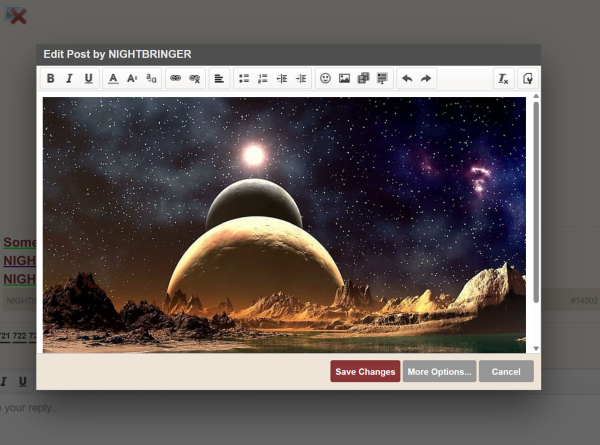The width and height of the screenshot is (600, 445).
Task: Open the text alignment dropdown
Action: pyautogui.click(x=219, y=79)
